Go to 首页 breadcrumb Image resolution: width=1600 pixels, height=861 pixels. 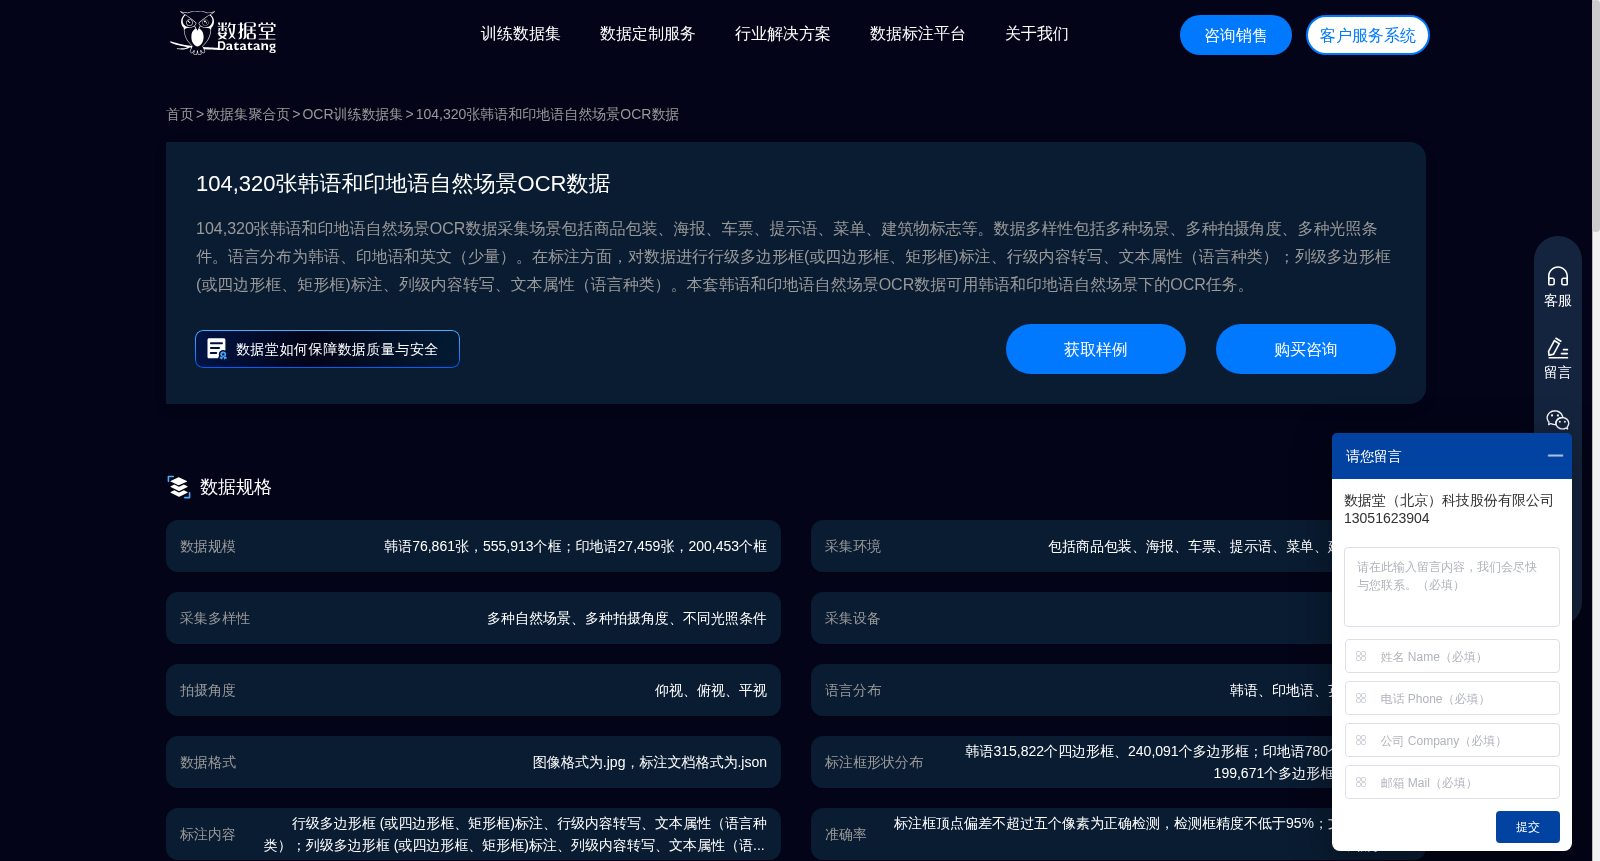click(x=180, y=114)
